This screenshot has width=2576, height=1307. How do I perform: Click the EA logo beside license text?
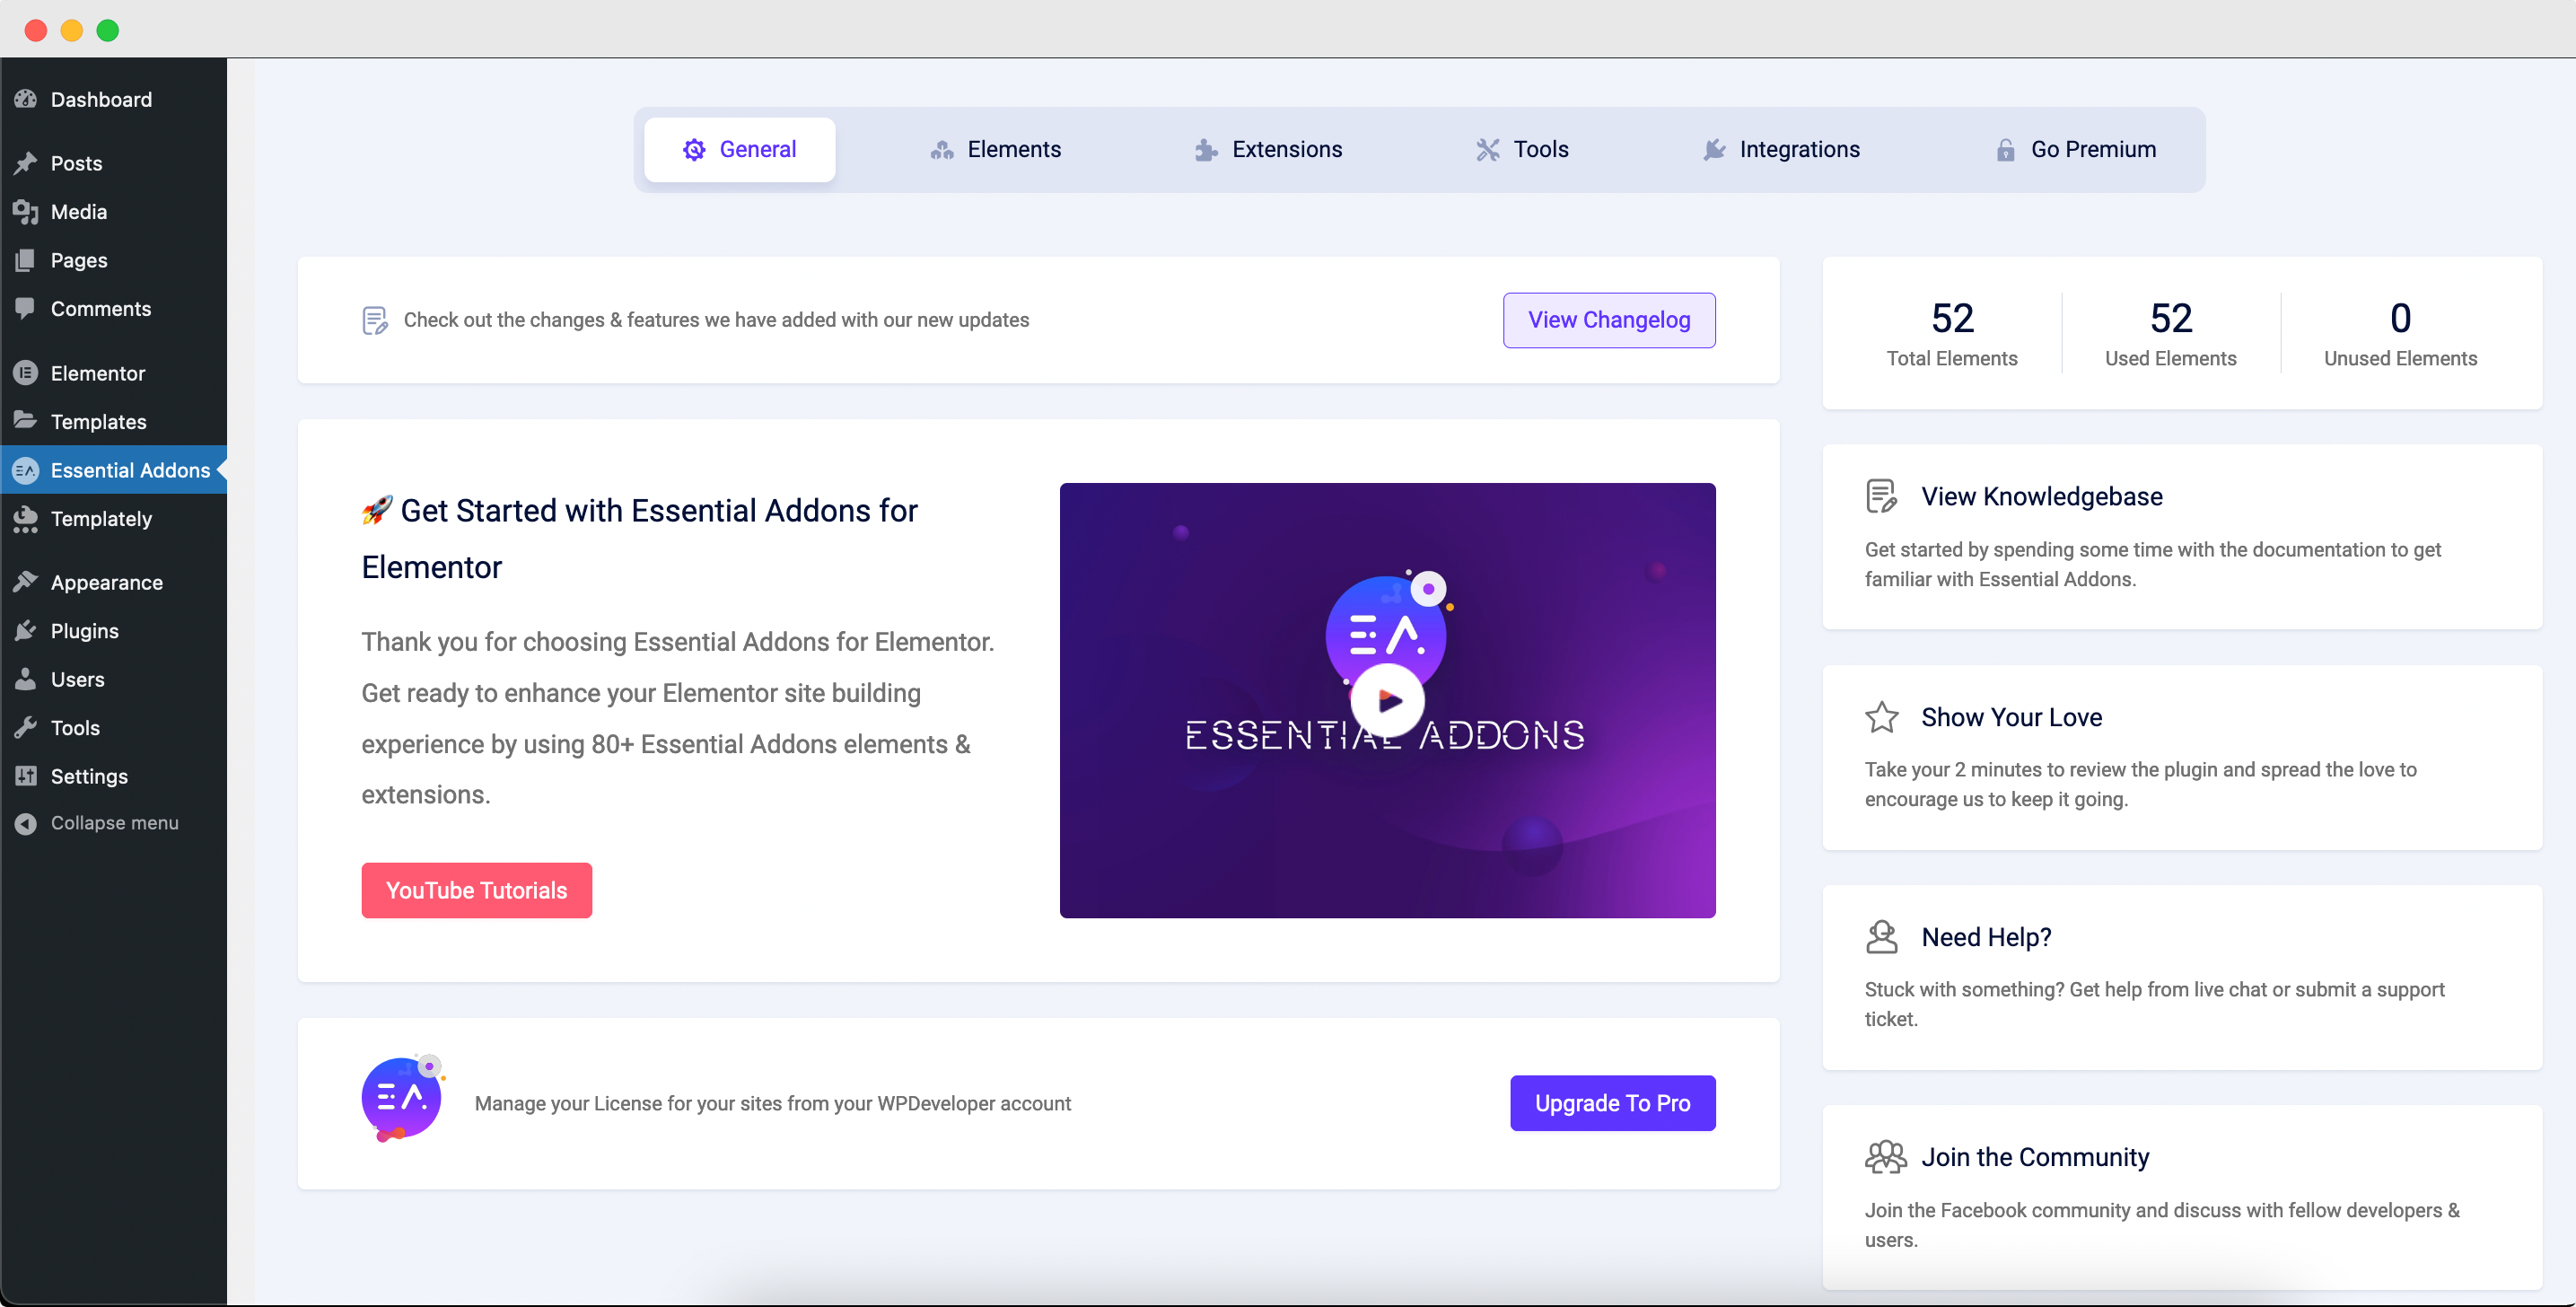click(x=402, y=1098)
